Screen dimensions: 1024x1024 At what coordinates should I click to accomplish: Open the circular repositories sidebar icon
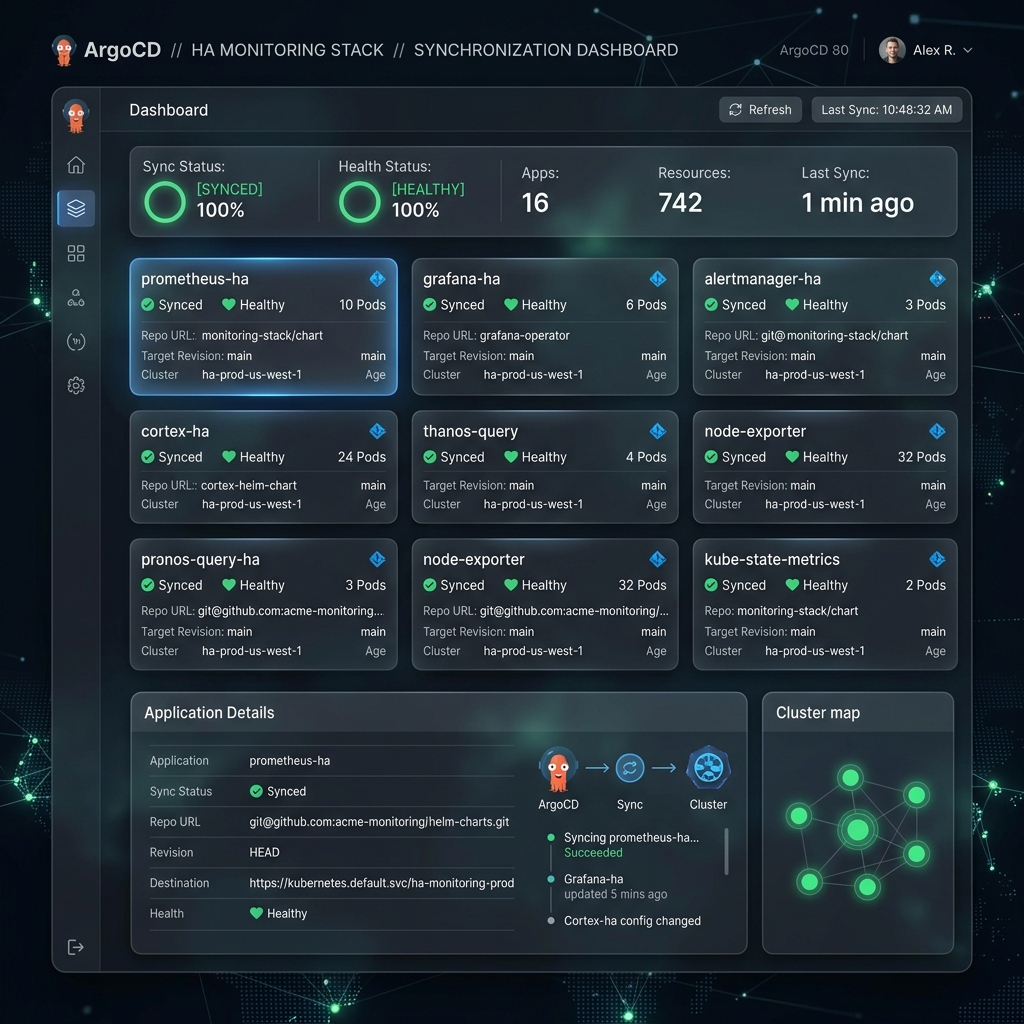76,342
